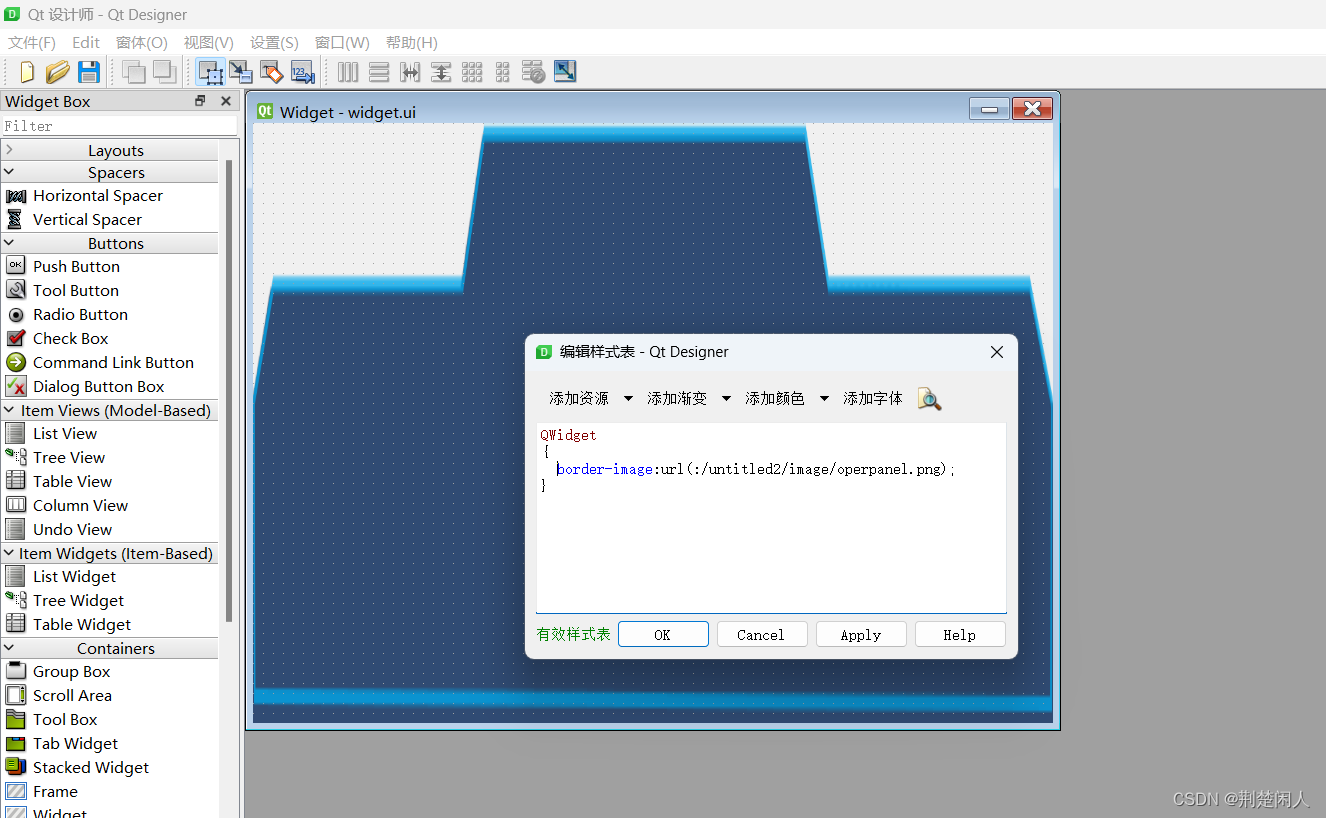Open the 视图(V) menu
Viewport: 1326px width, 818px height.
tap(208, 42)
